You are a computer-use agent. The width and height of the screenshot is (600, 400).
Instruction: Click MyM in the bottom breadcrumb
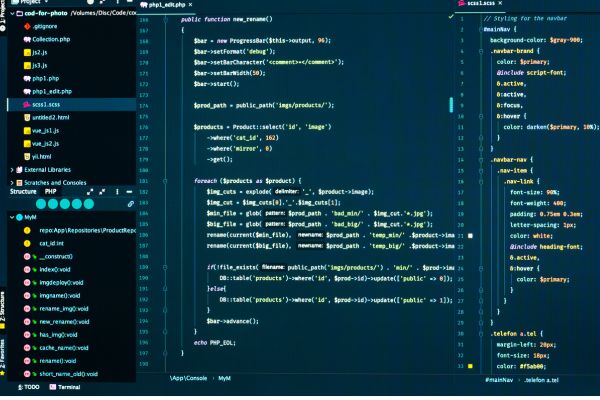tap(224, 380)
